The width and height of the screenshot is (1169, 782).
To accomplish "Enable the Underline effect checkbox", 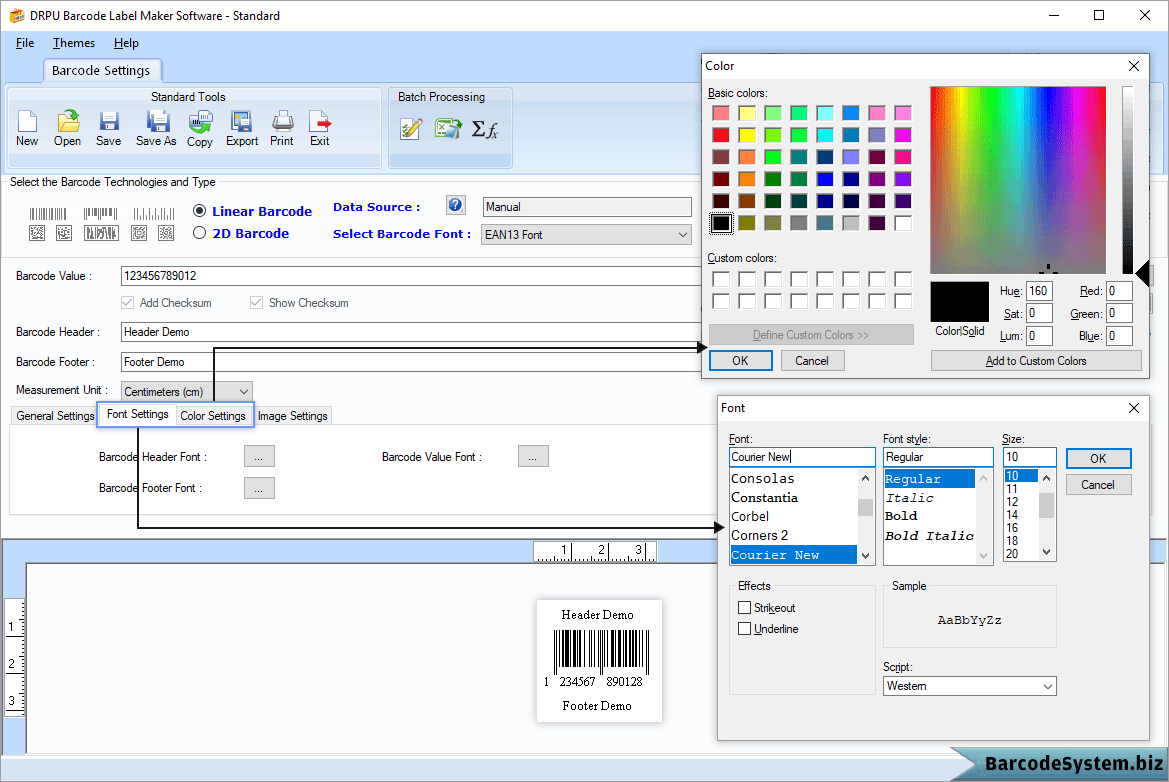I will point(744,628).
